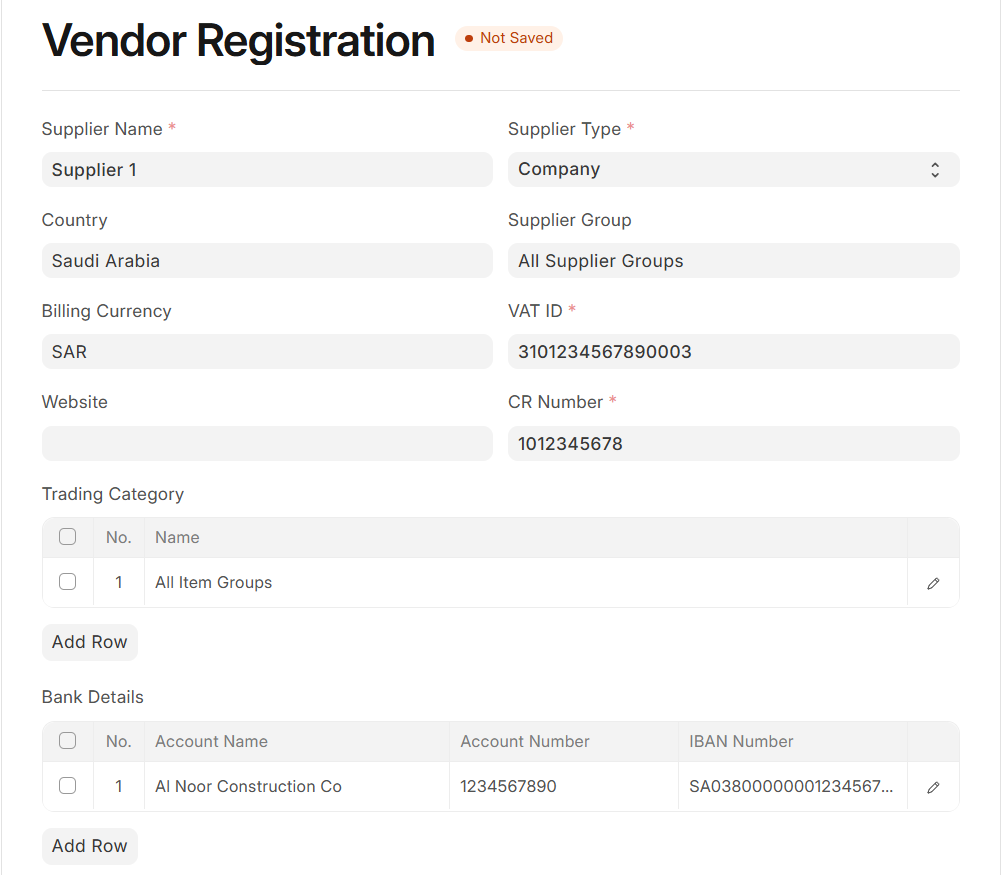Screen dimensions: 1003x875
Task: Add Row under Trading Category
Action: (x=90, y=642)
